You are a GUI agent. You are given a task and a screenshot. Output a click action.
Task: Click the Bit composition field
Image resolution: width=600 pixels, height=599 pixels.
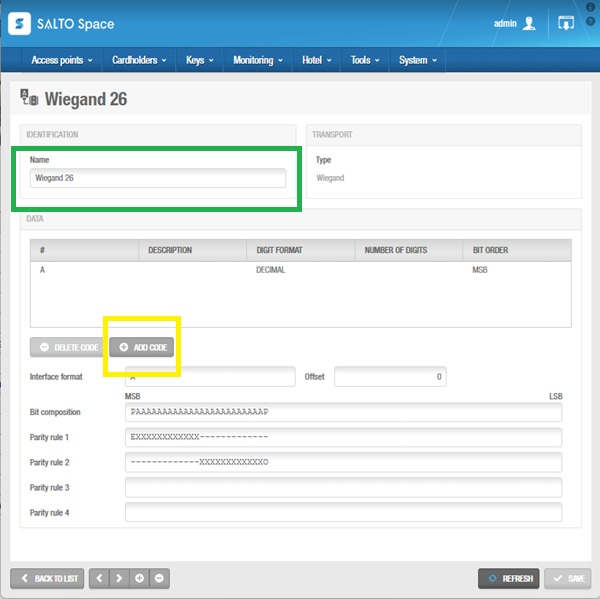click(343, 412)
